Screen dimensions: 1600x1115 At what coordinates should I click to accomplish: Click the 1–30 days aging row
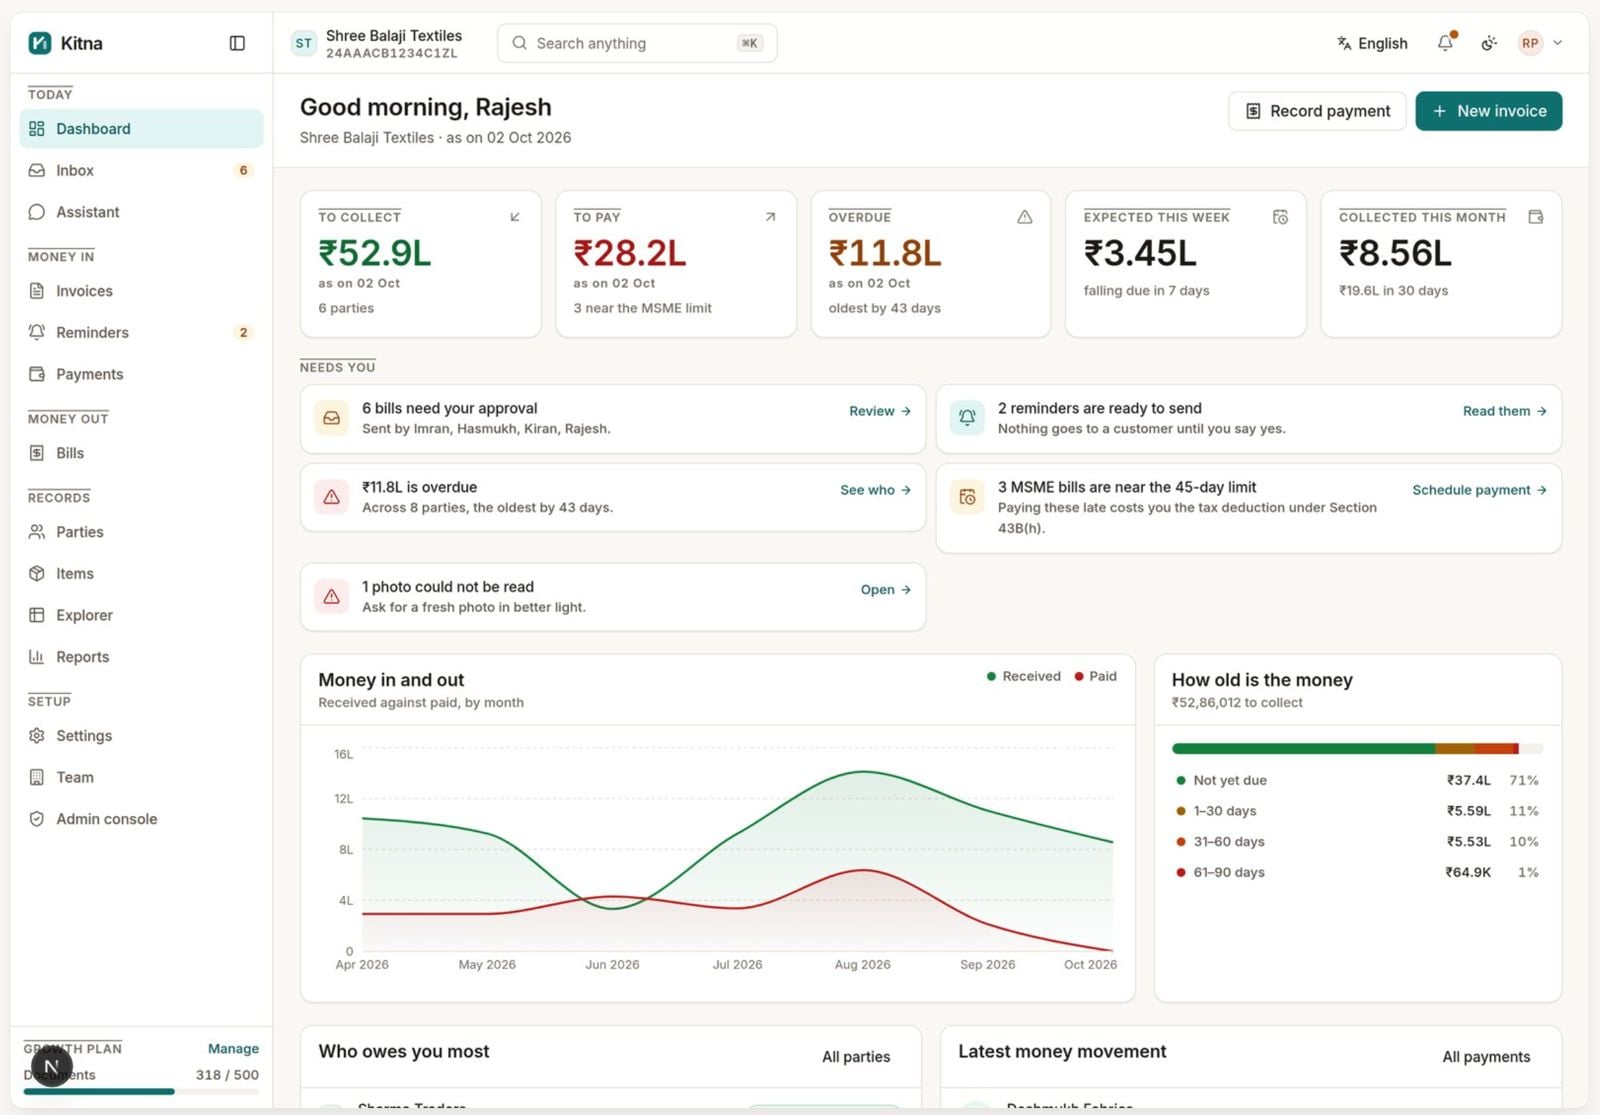click(1357, 811)
